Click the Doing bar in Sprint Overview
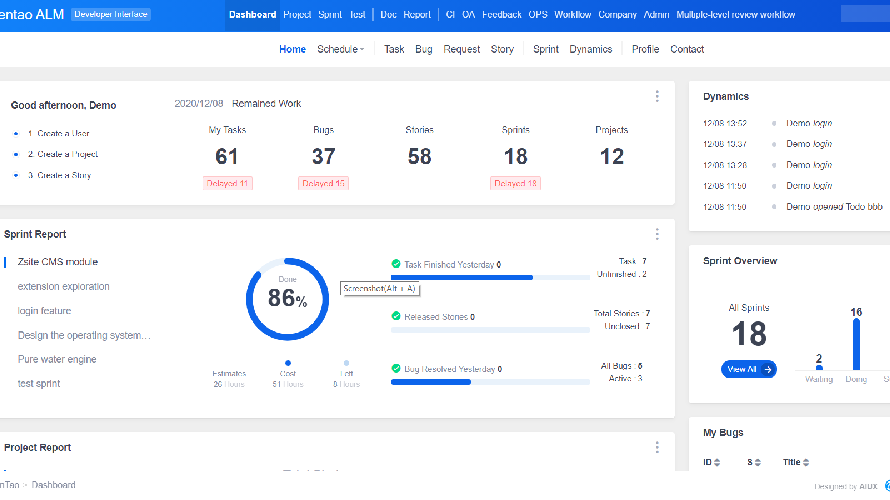 856,345
